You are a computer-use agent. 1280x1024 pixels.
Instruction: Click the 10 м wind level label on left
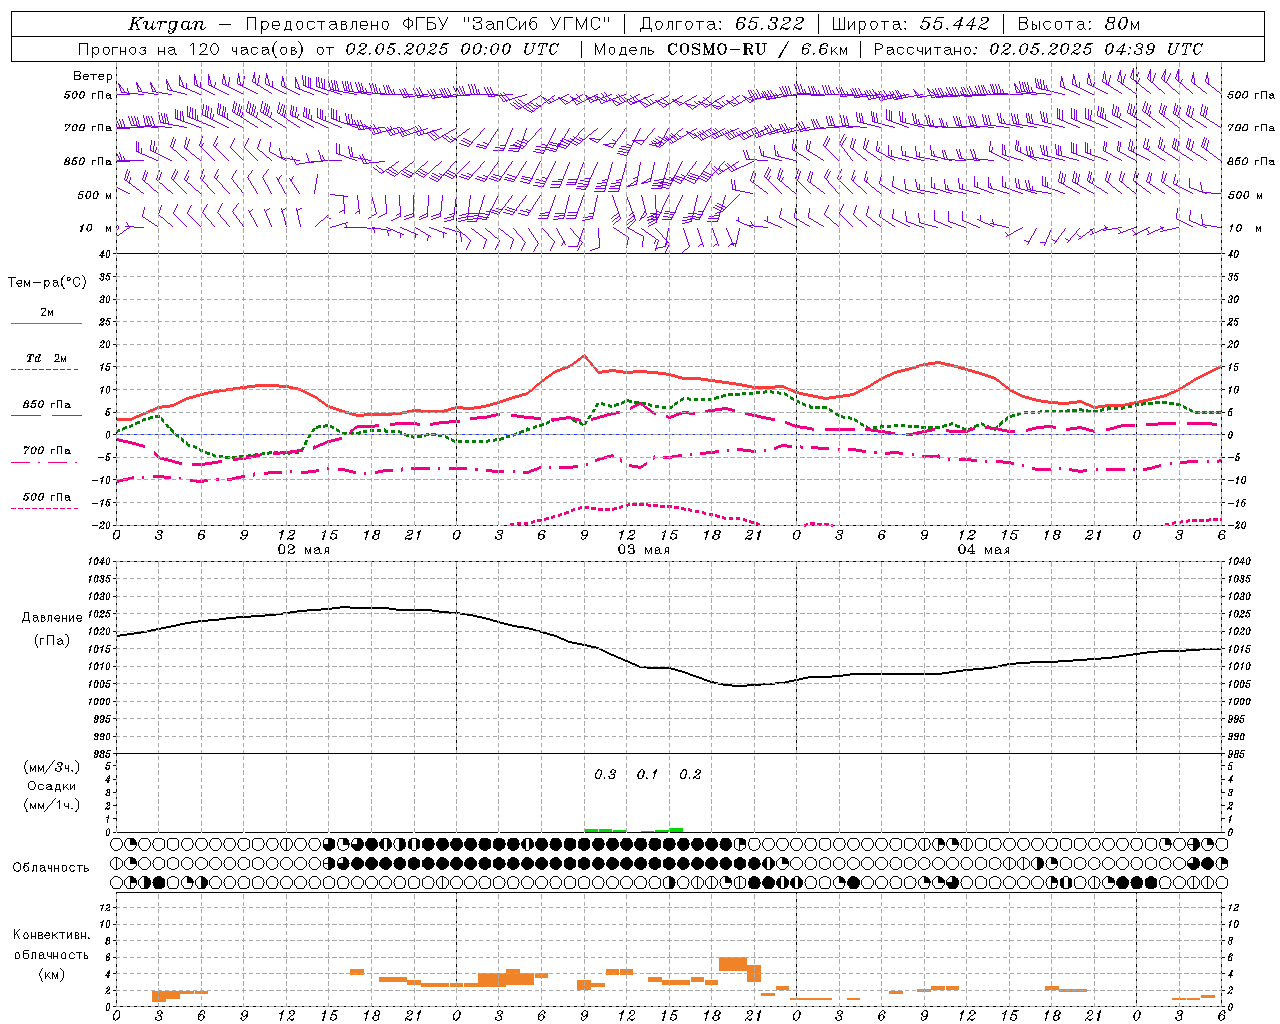(95, 228)
